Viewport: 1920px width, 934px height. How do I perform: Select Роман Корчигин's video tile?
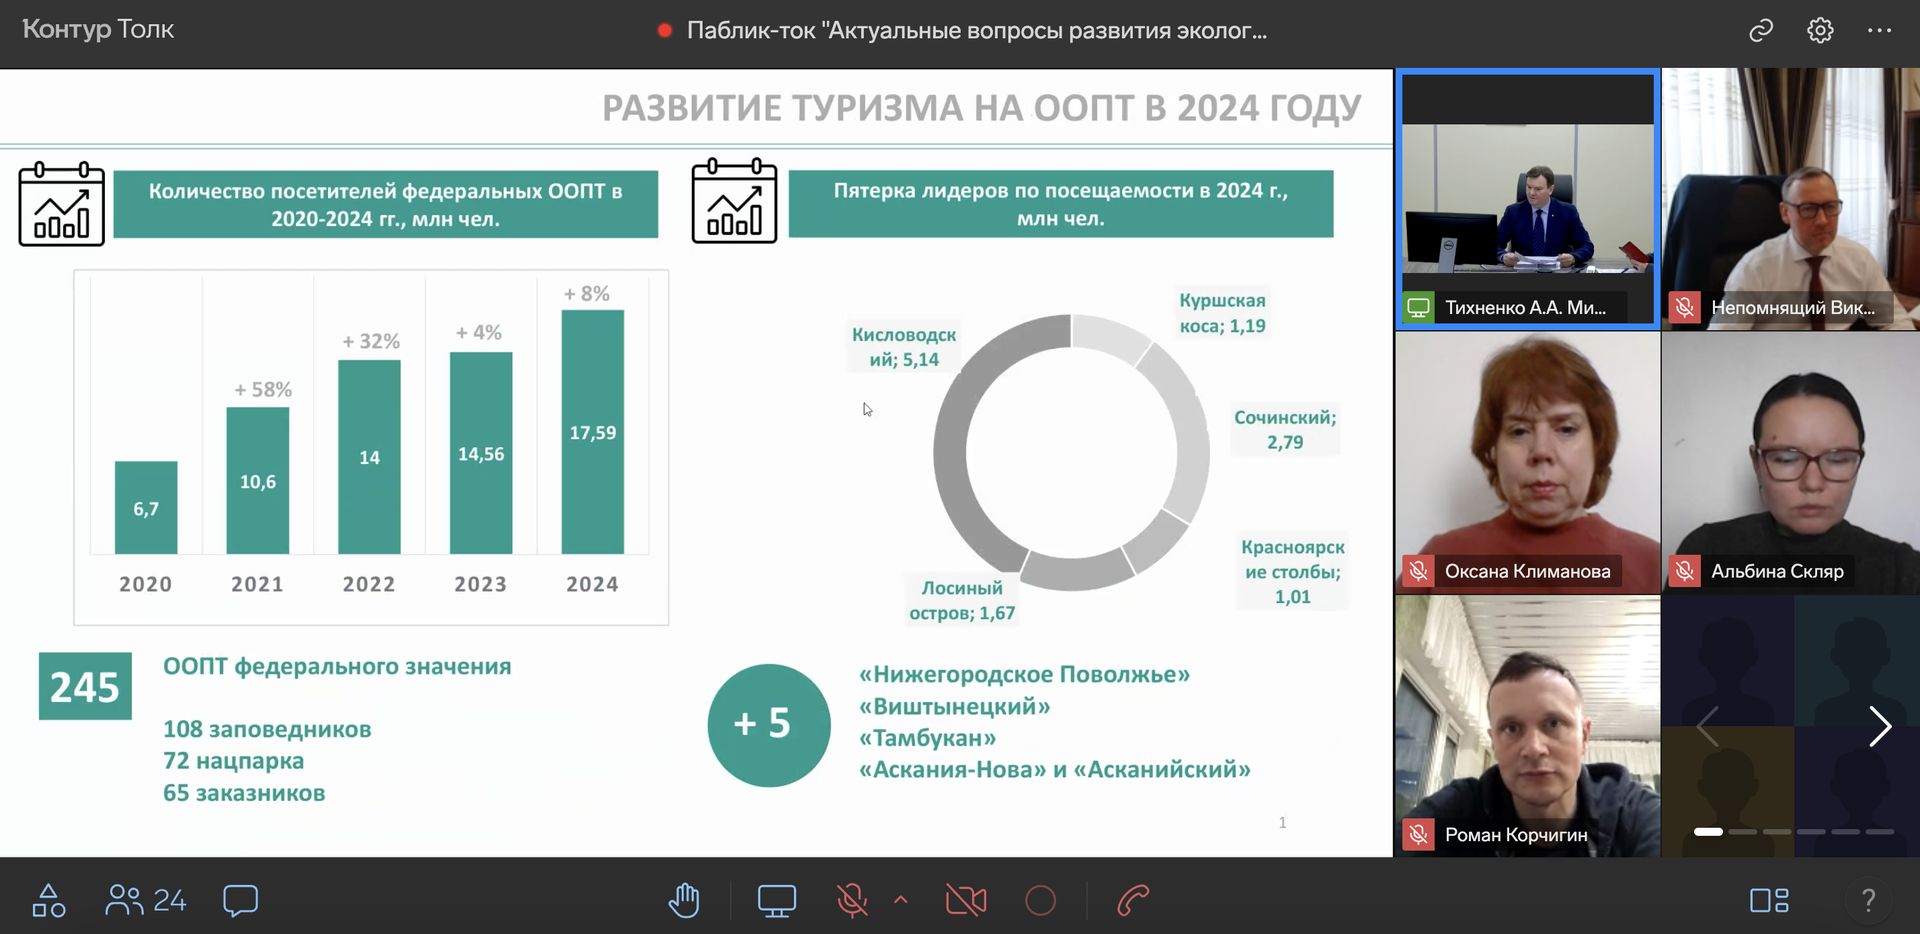click(1528, 727)
